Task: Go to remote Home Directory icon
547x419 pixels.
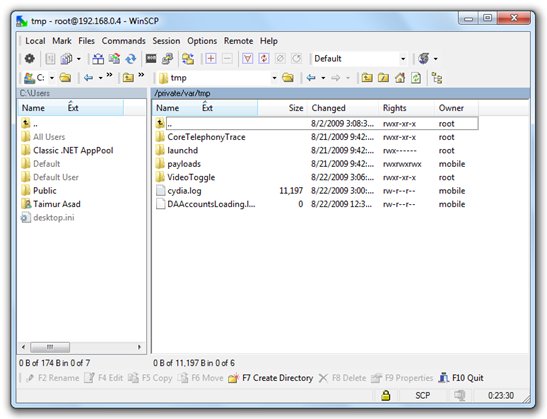Action: pyautogui.click(x=400, y=77)
